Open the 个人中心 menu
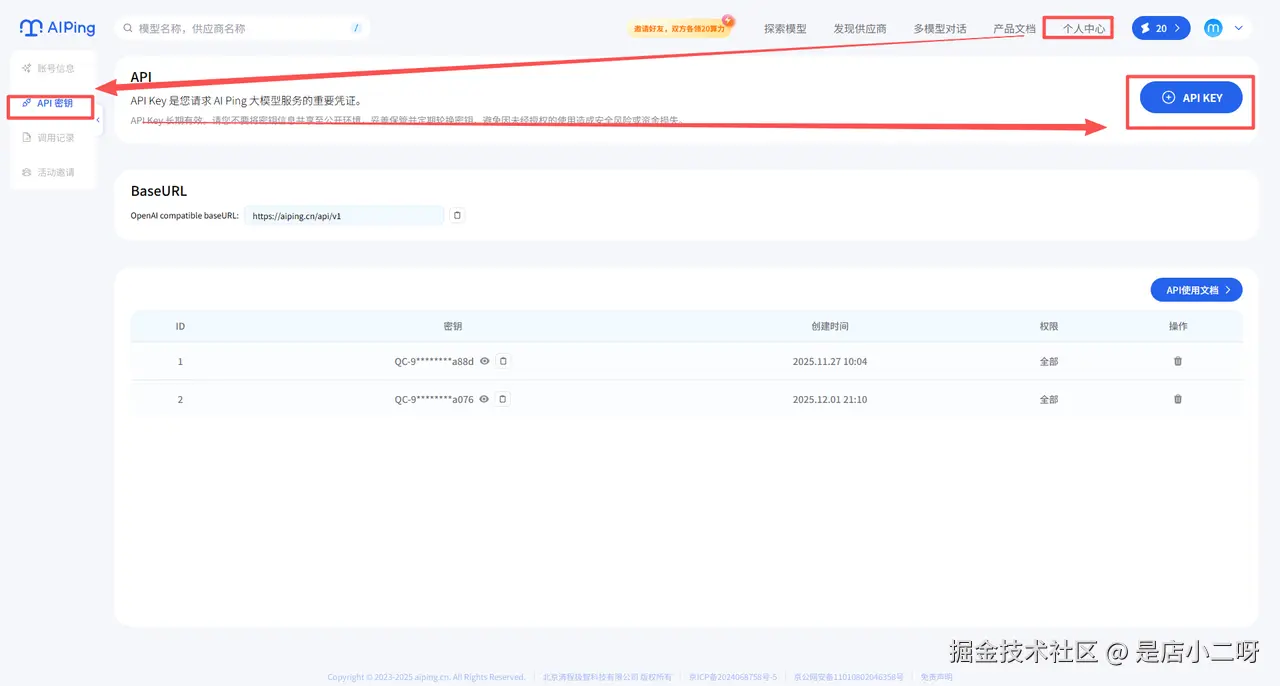The image size is (1280, 686). (x=1084, y=29)
